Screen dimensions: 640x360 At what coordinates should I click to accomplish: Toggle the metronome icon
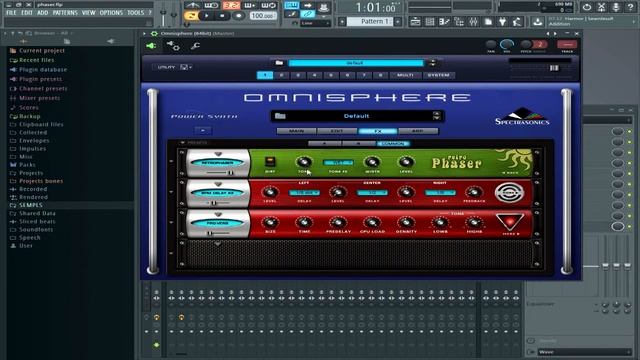click(x=192, y=5)
